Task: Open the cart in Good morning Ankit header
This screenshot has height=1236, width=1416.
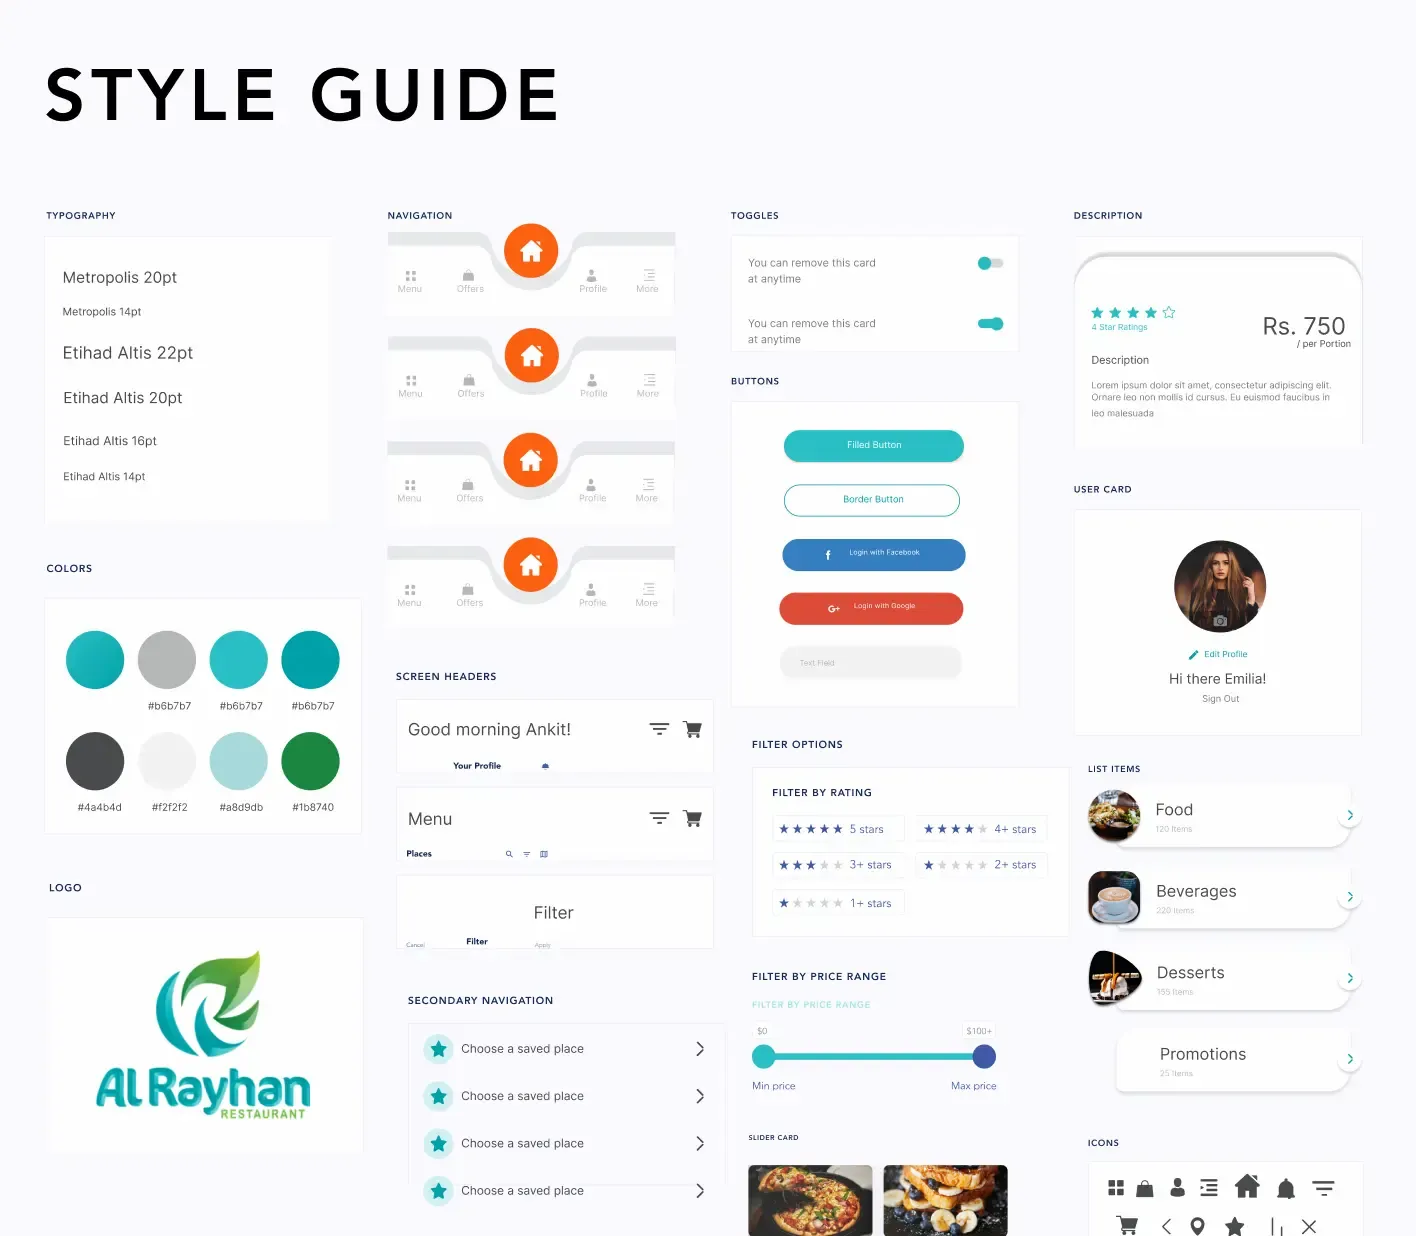Action: click(692, 729)
